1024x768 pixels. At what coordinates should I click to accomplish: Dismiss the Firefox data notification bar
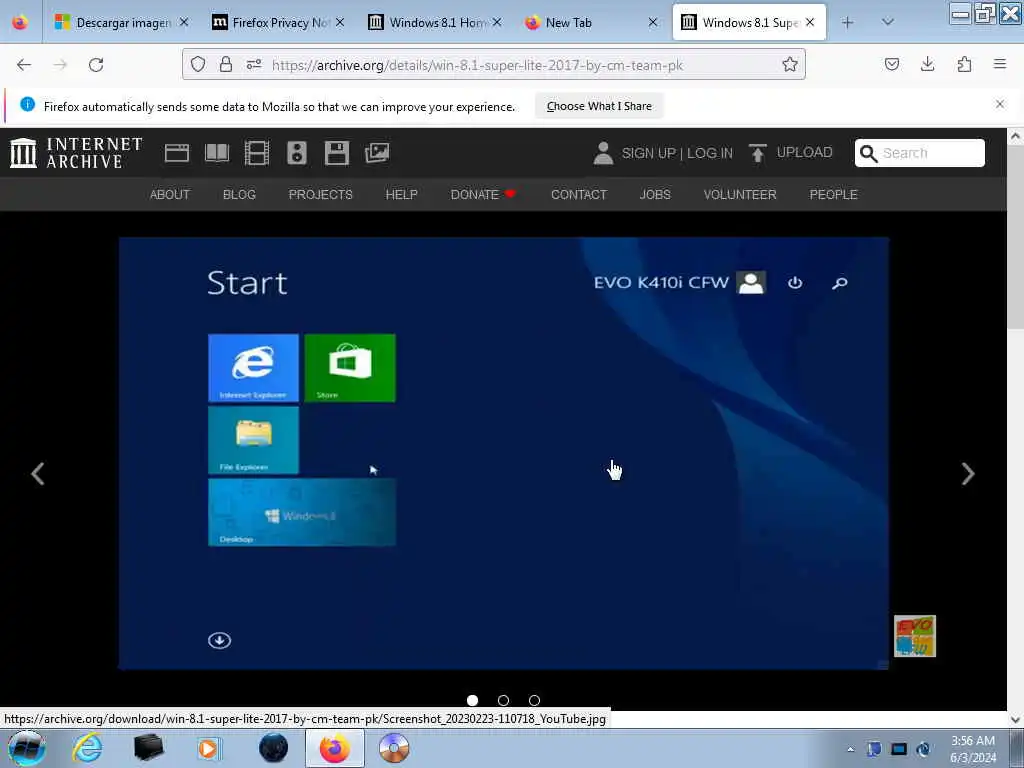(x=1000, y=104)
